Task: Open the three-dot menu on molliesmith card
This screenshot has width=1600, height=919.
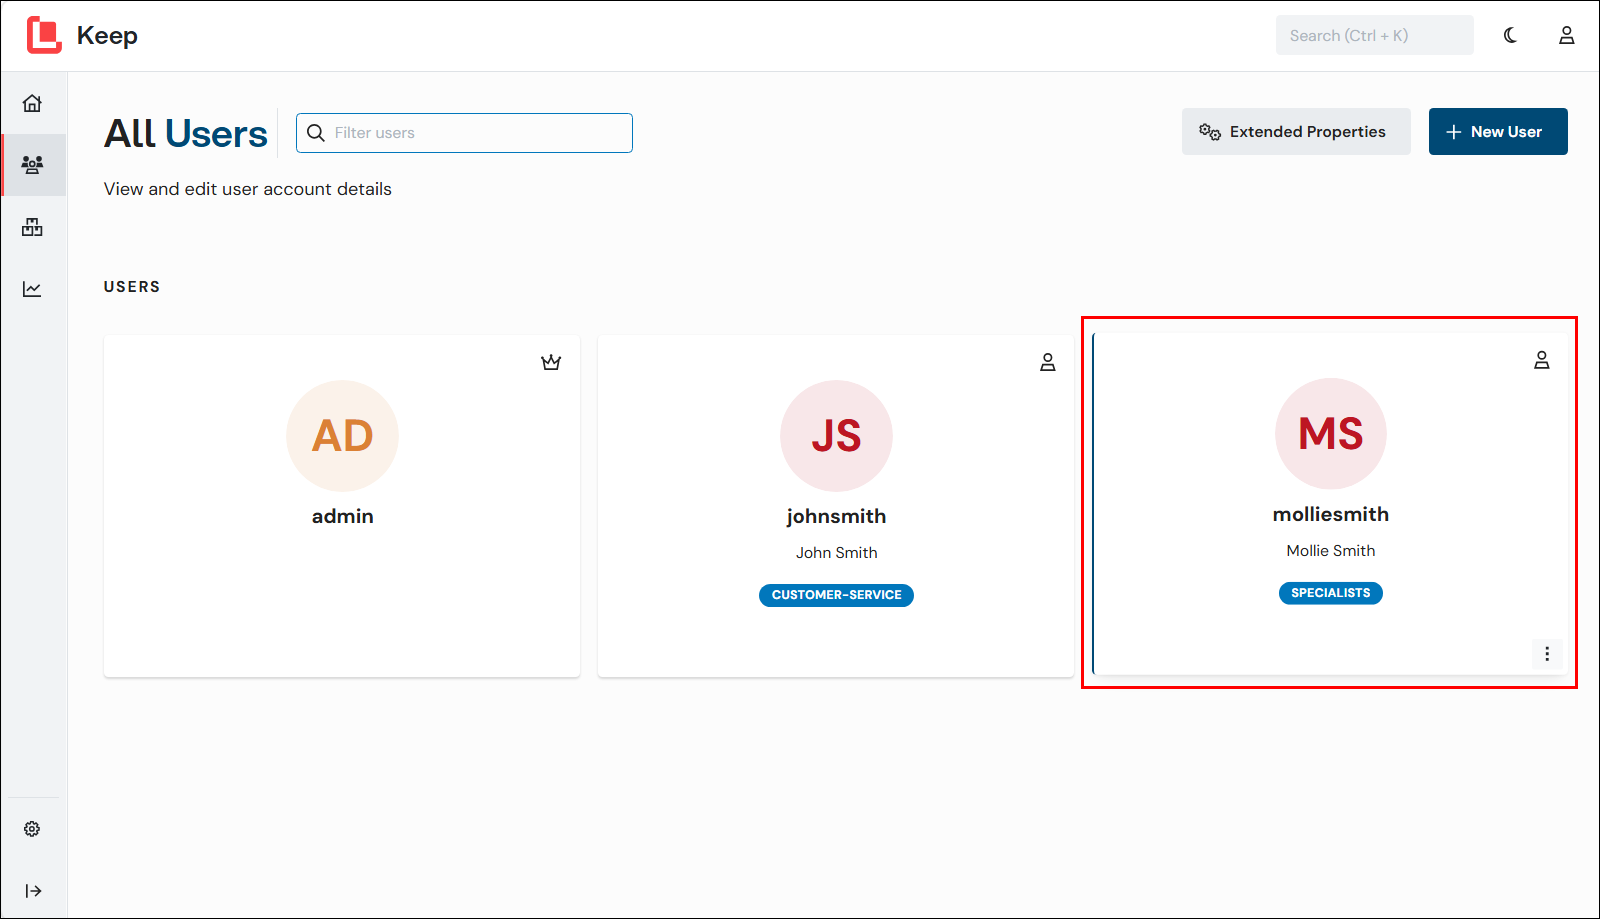Action: (x=1547, y=654)
